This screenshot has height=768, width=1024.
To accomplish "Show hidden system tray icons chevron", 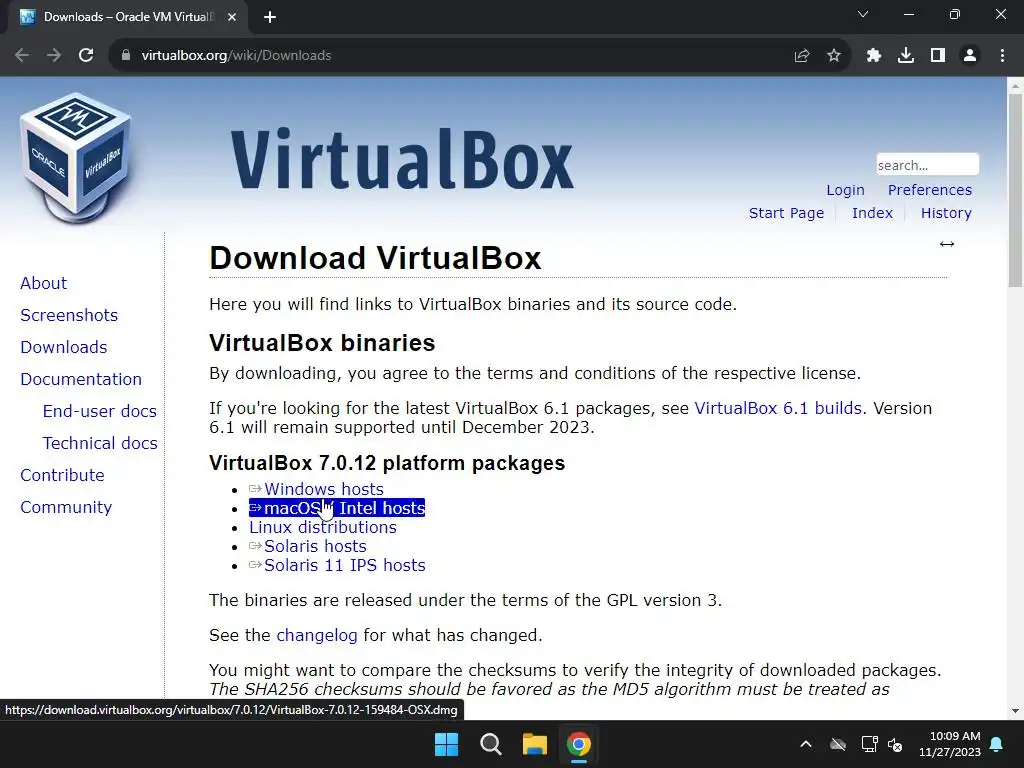I will coord(806,744).
